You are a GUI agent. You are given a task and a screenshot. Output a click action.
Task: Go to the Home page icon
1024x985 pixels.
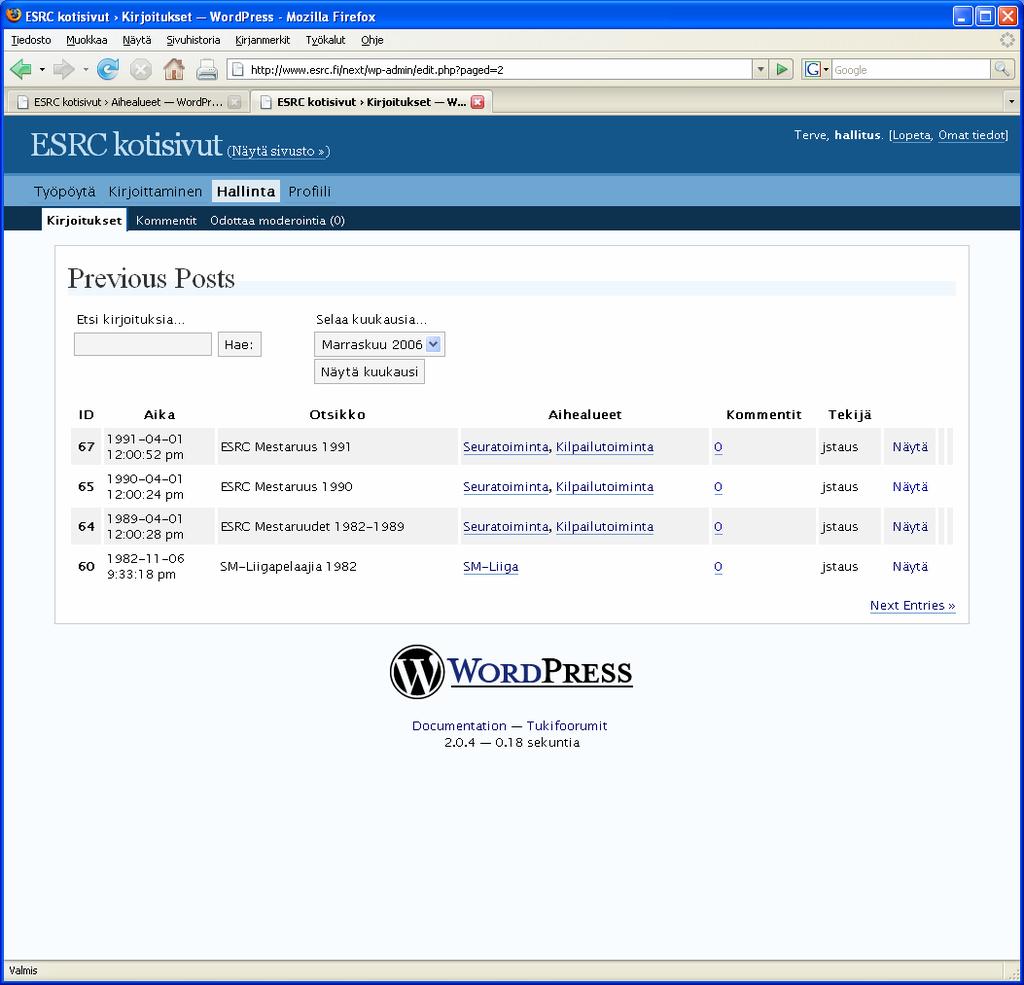pos(174,69)
